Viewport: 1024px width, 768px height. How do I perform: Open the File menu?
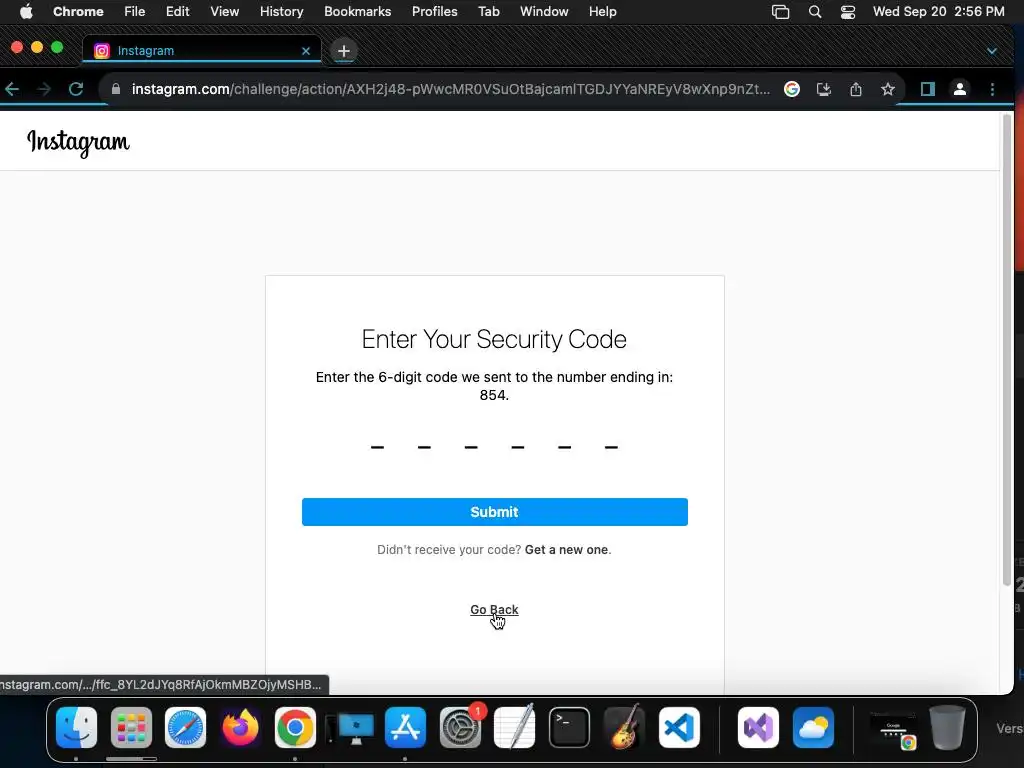135,11
